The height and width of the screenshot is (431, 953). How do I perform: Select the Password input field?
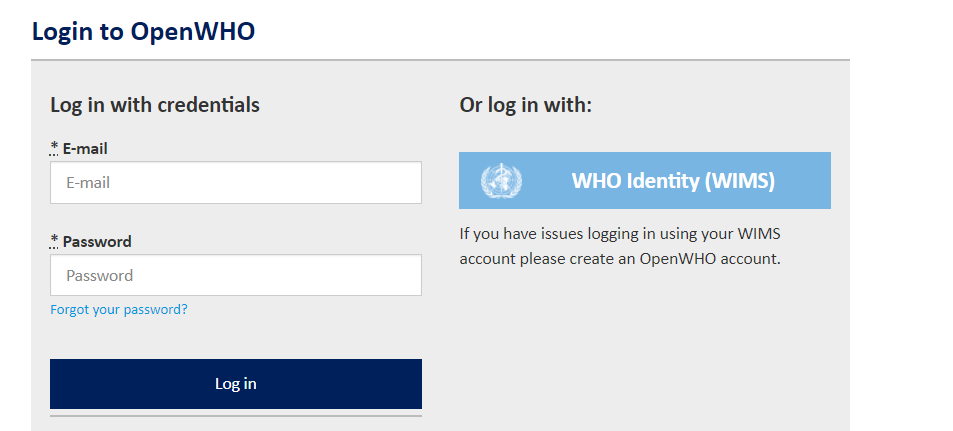(x=236, y=275)
